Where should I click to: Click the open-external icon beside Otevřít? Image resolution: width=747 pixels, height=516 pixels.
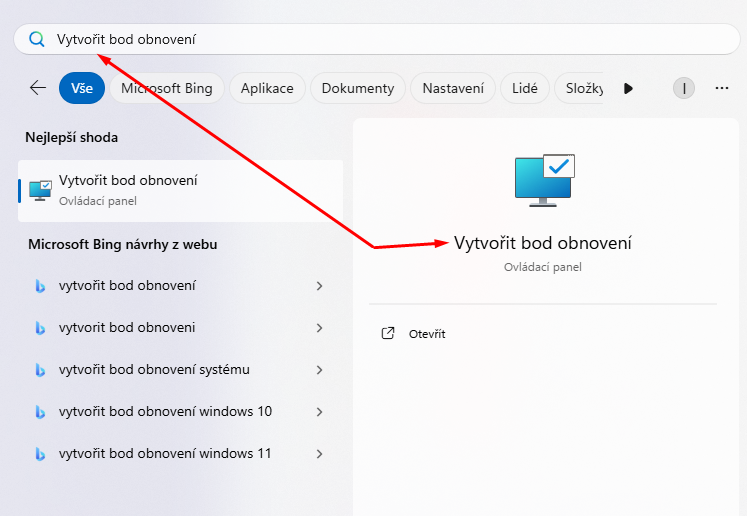coord(388,334)
